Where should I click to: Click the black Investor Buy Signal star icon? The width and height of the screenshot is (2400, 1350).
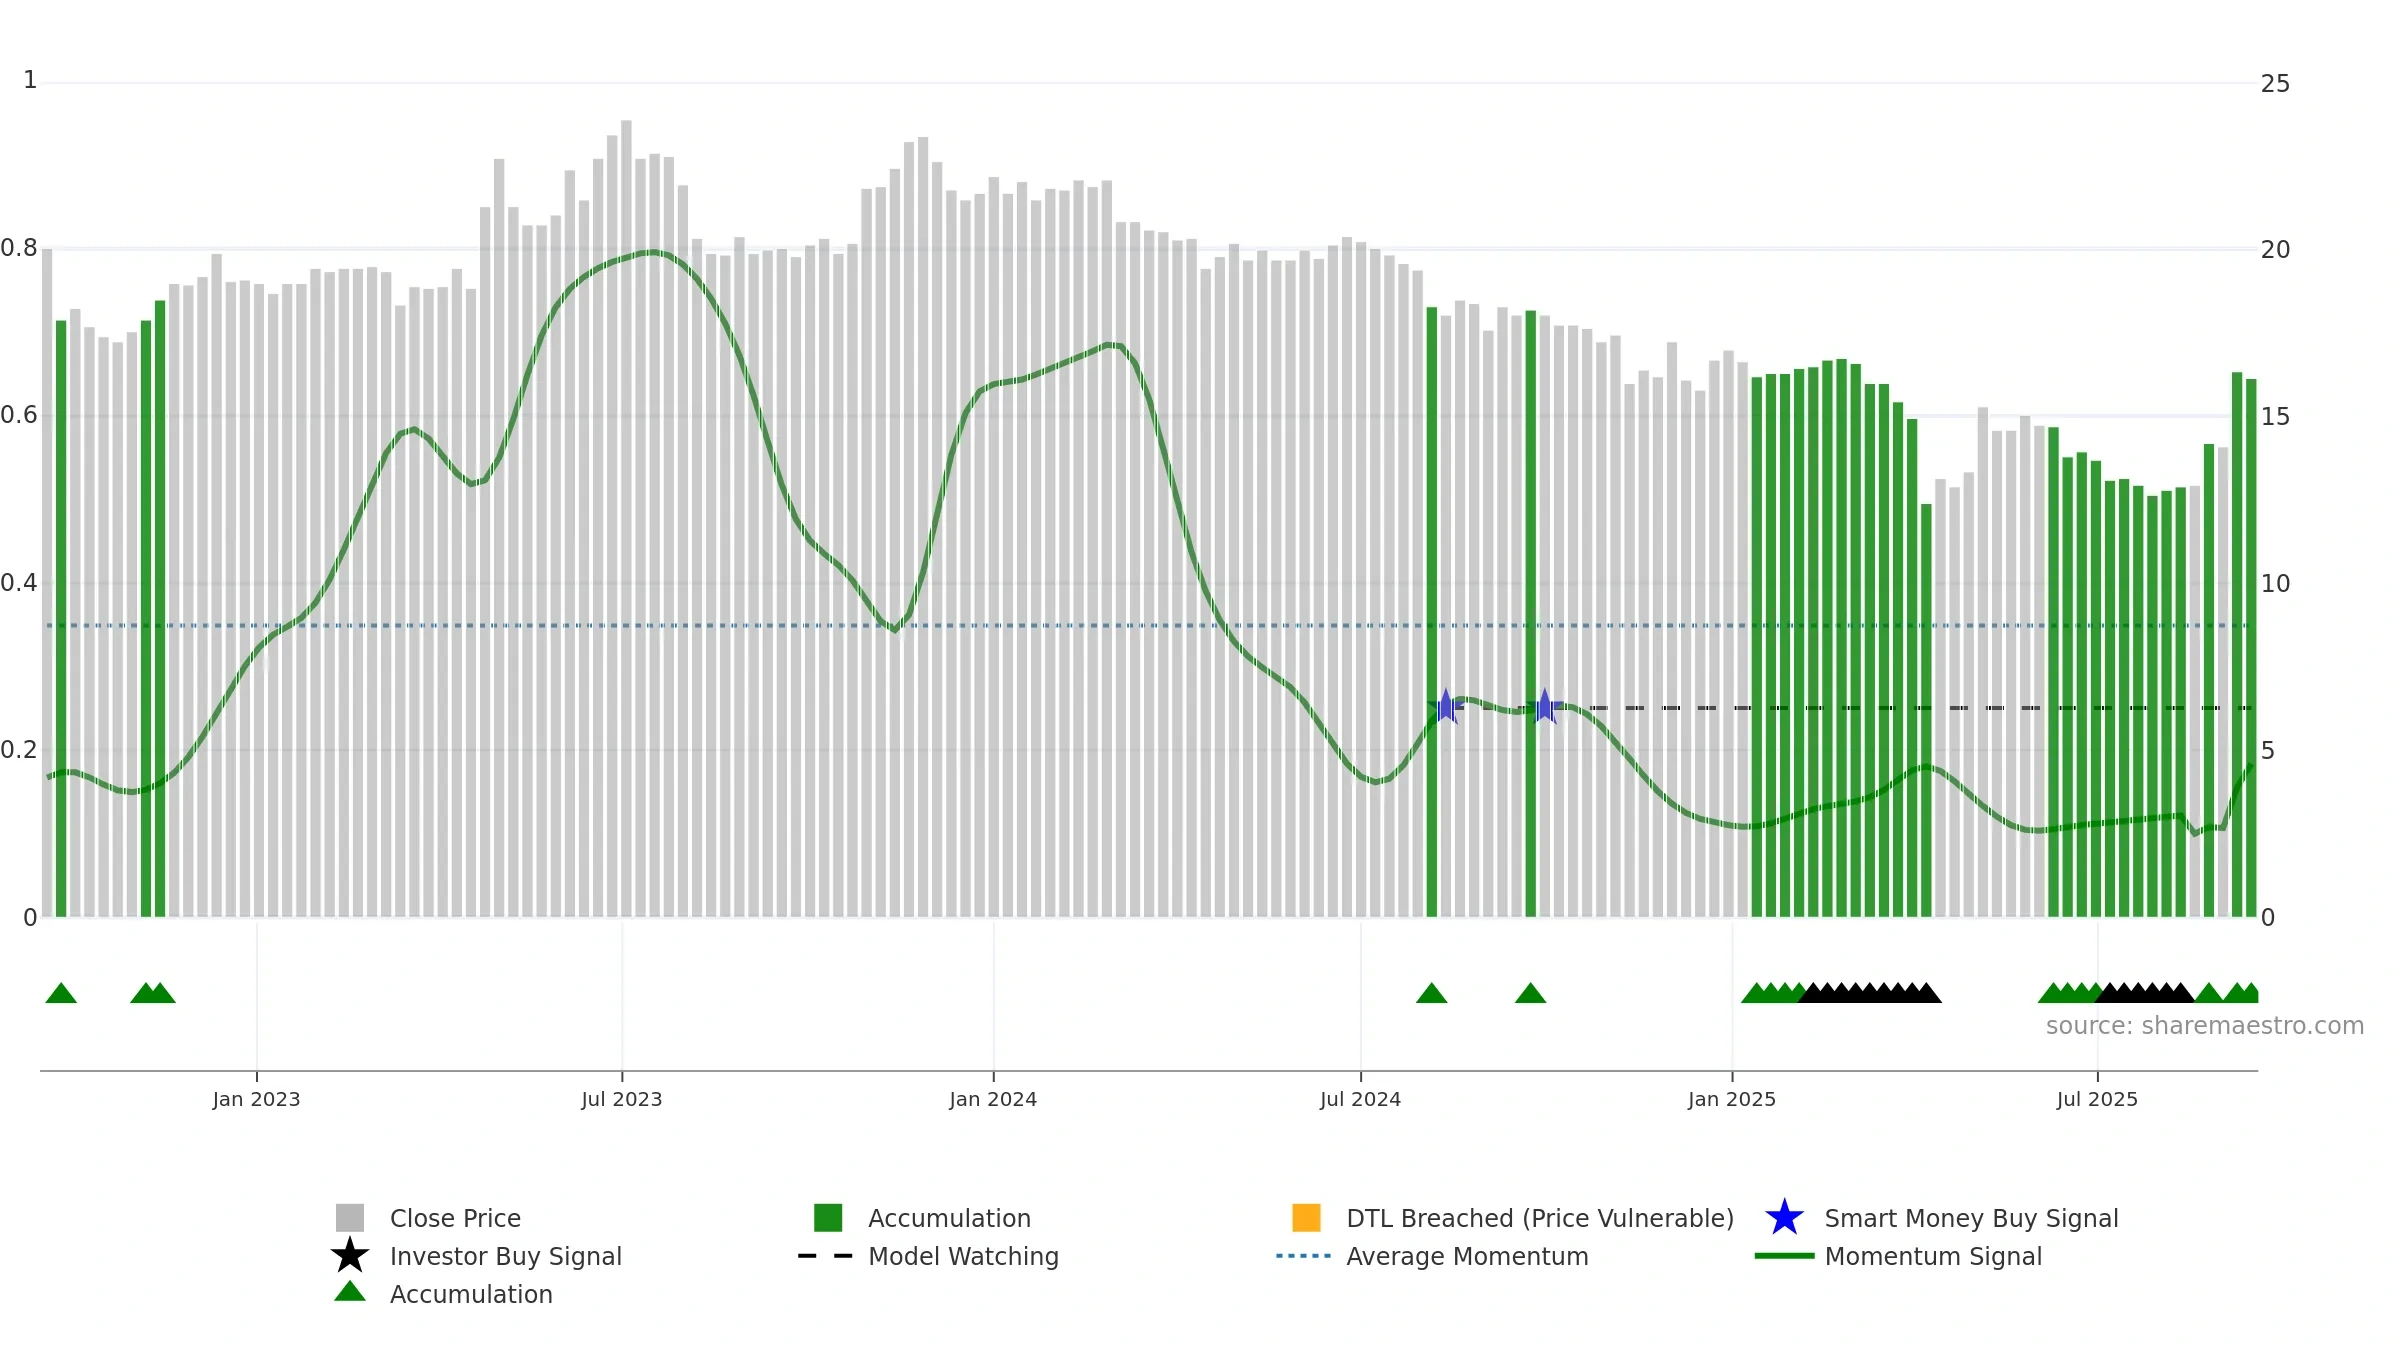click(350, 1256)
